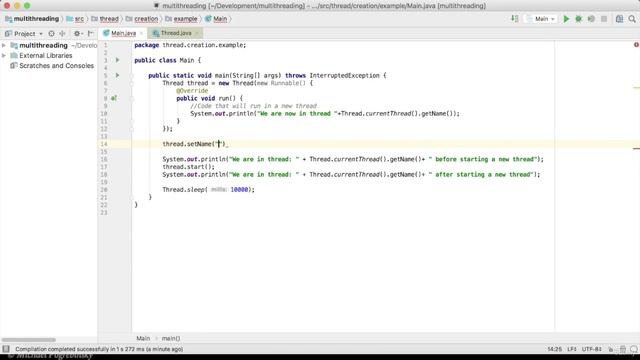Click the scroll-from-source target icon
This screenshot has height=360, width=640.
tap(51, 33)
